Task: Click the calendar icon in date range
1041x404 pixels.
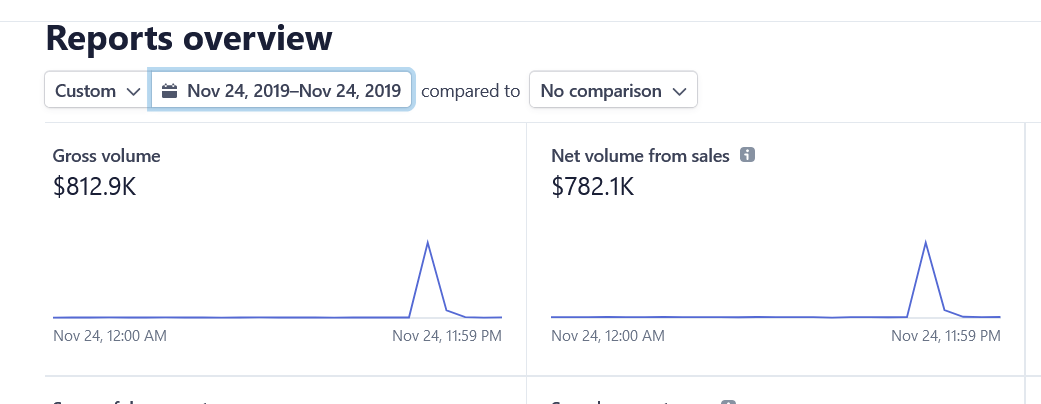Action: (x=169, y=91)
